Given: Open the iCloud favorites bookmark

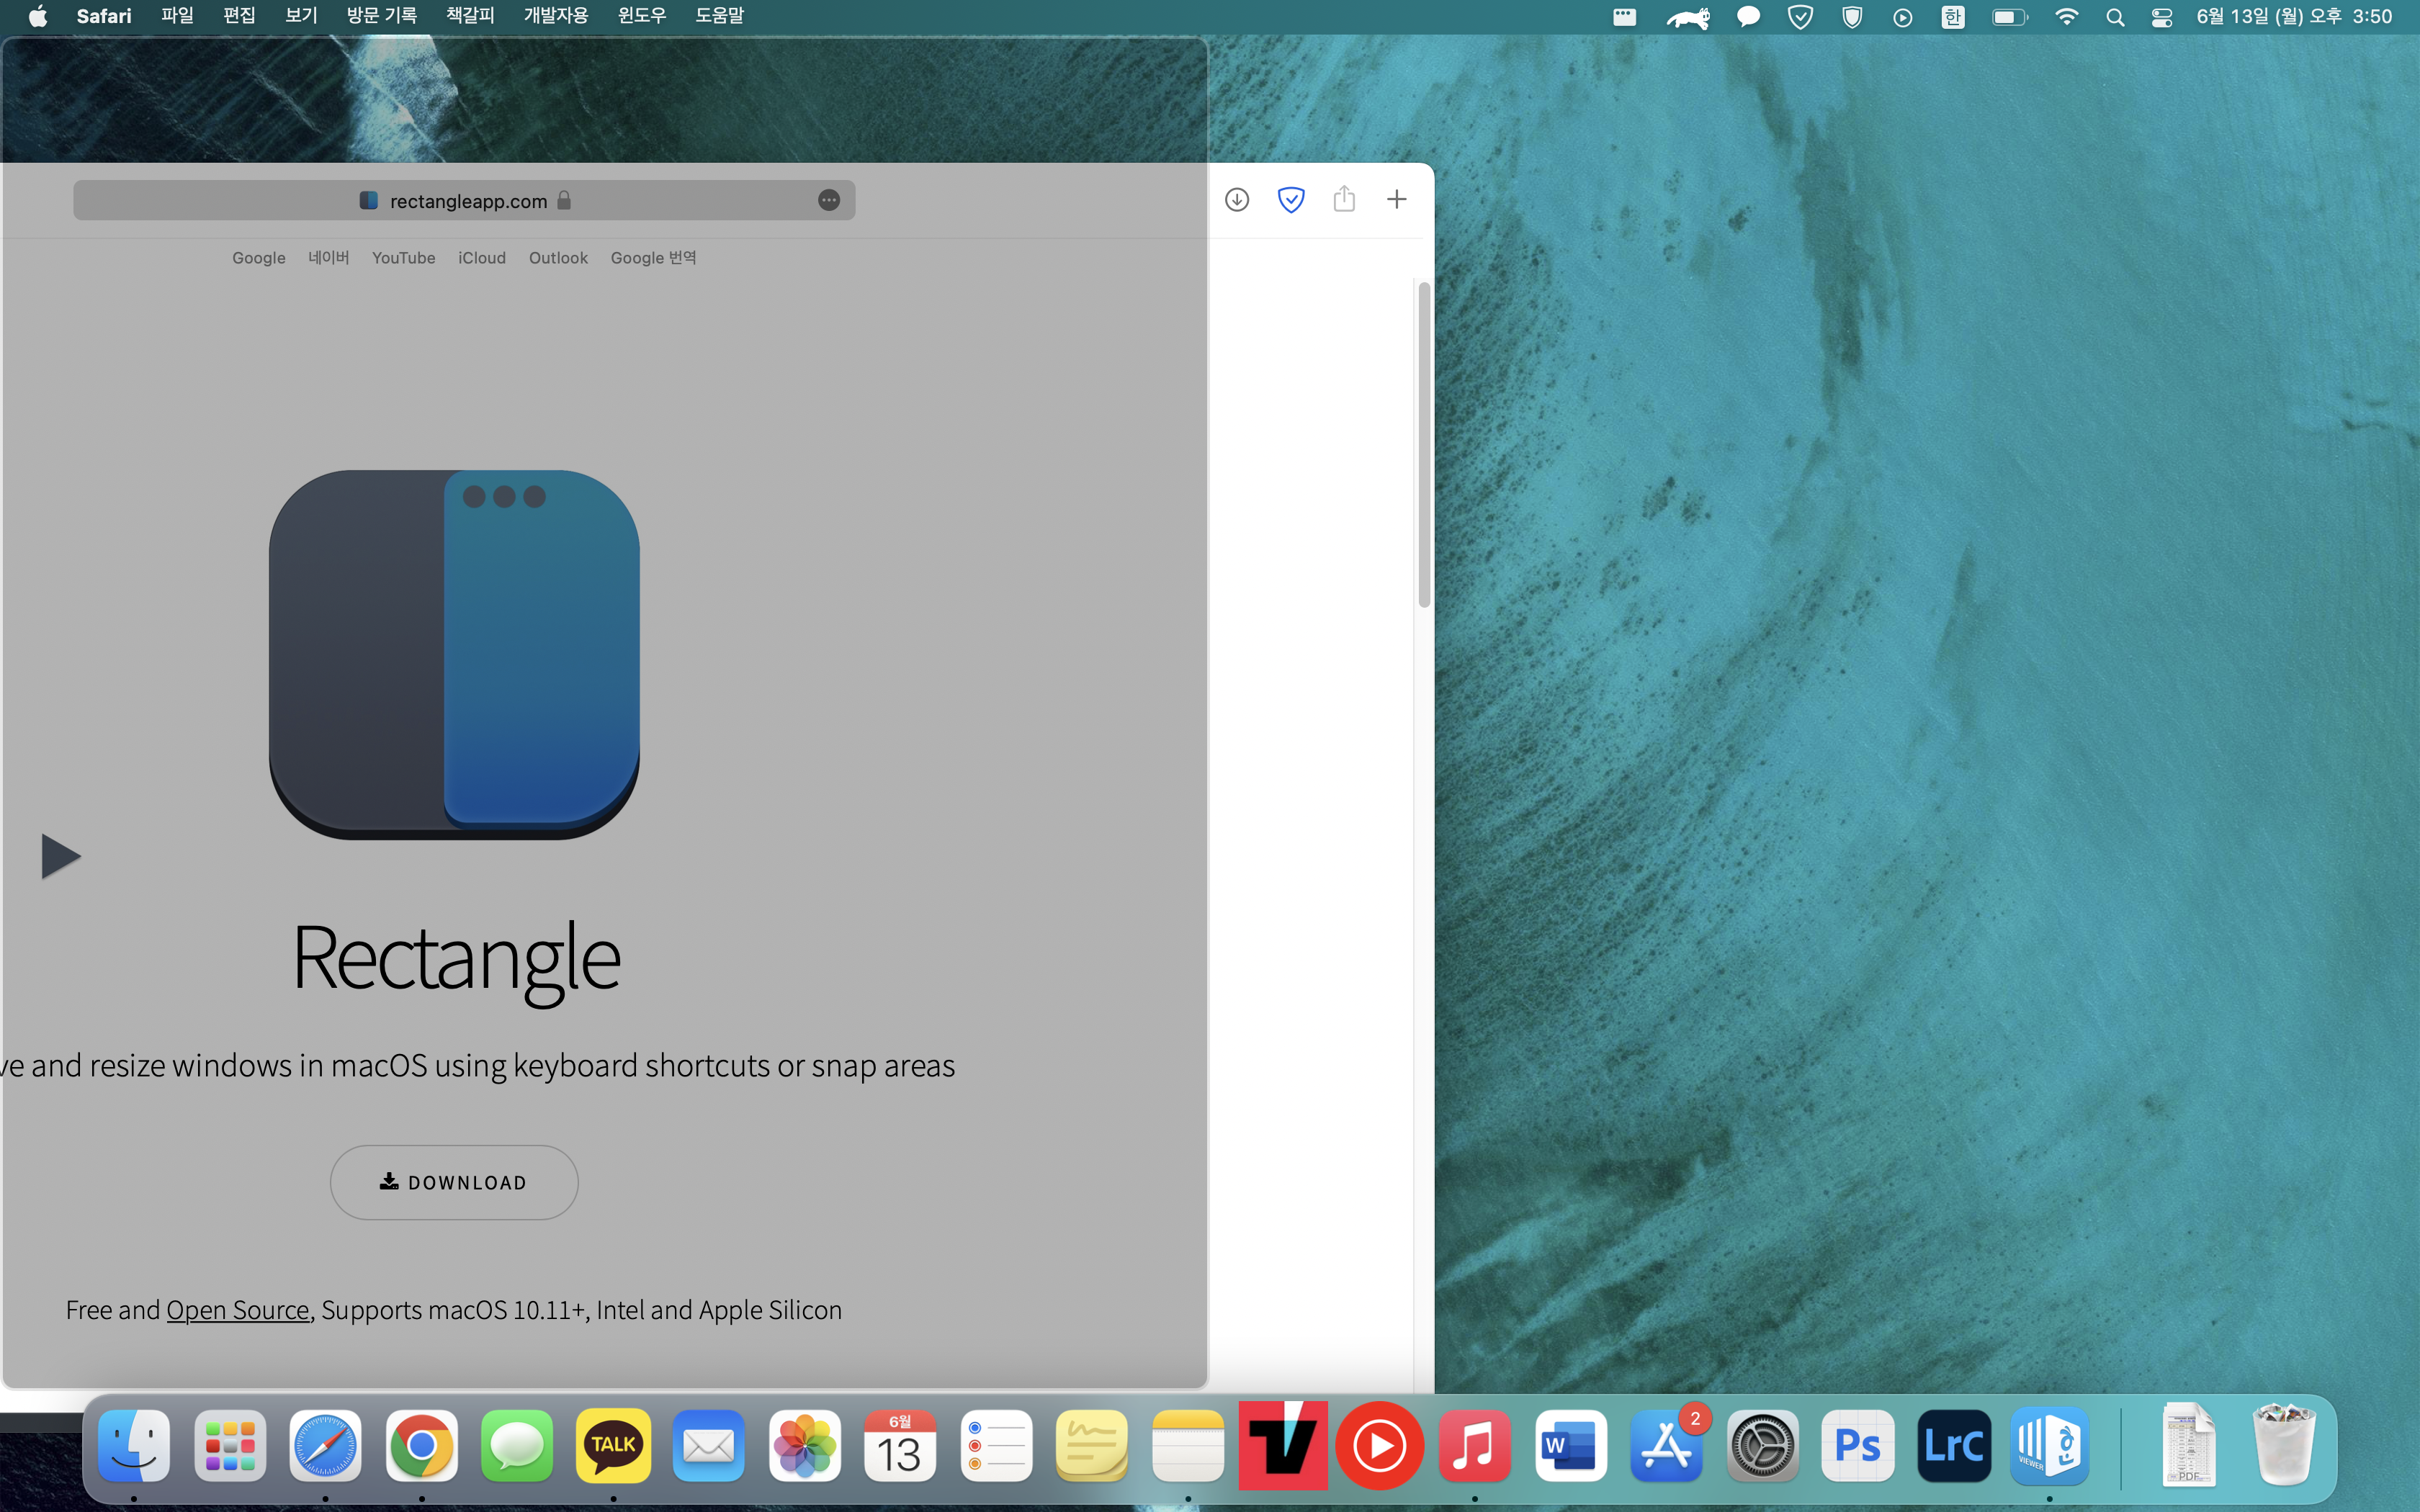Looking at the screenshot, I should coord(482,258).
